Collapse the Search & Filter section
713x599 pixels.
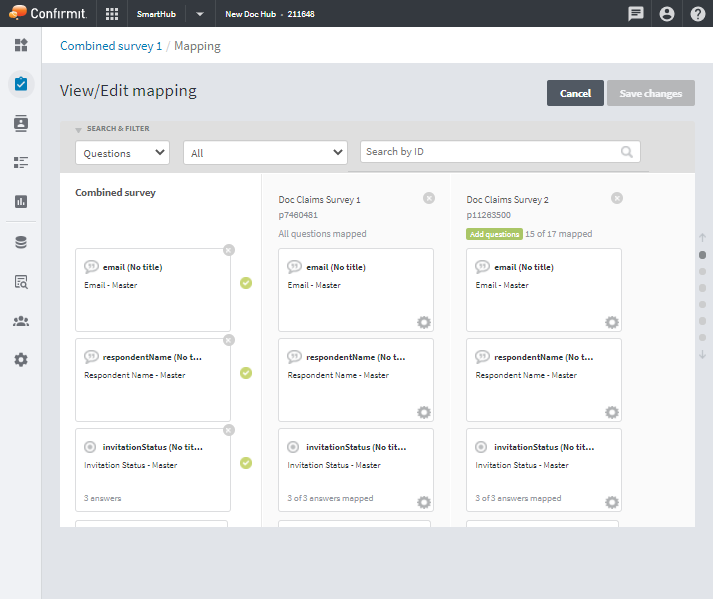click(x=78, y=130)
